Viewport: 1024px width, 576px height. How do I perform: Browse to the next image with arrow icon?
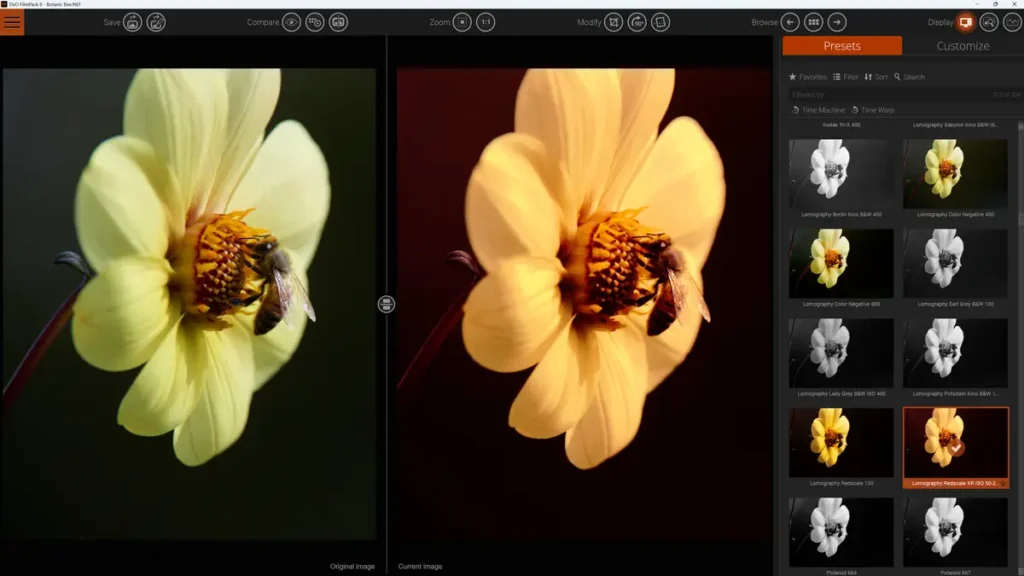pyautogui.click(x=838, y=21)
